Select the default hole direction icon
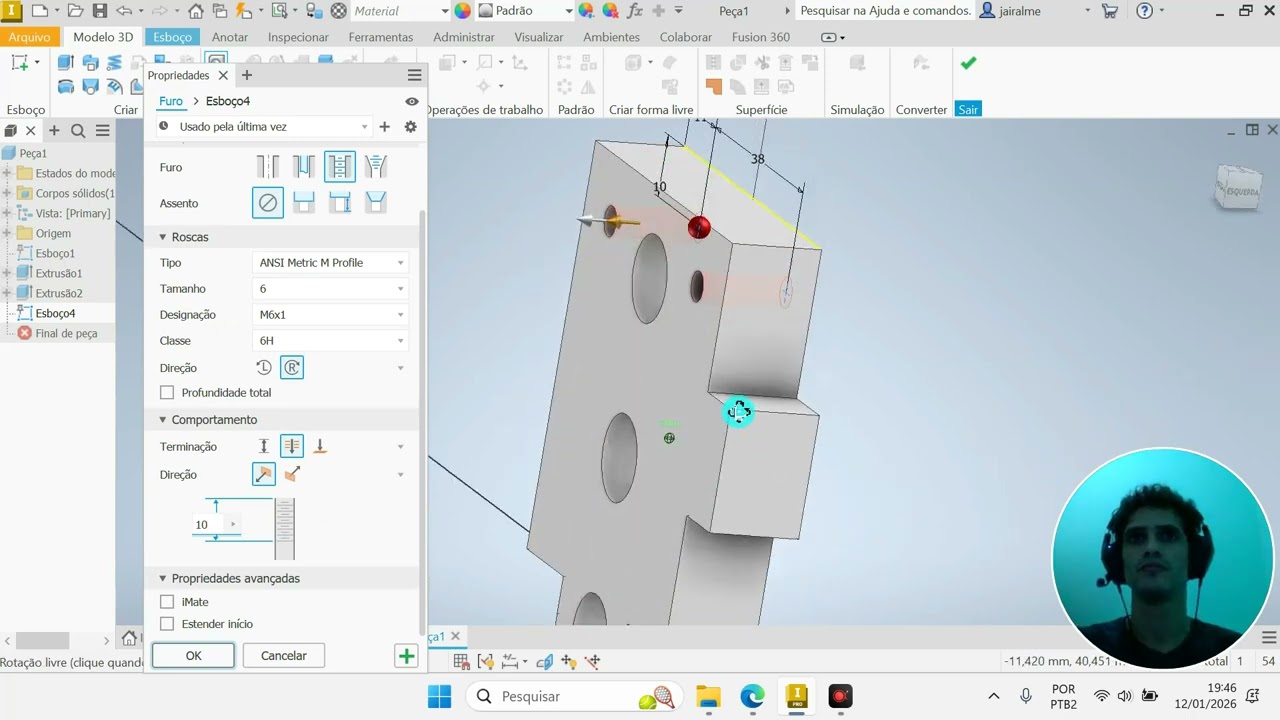The image size is (1280, 720). [x=264, y=475]
